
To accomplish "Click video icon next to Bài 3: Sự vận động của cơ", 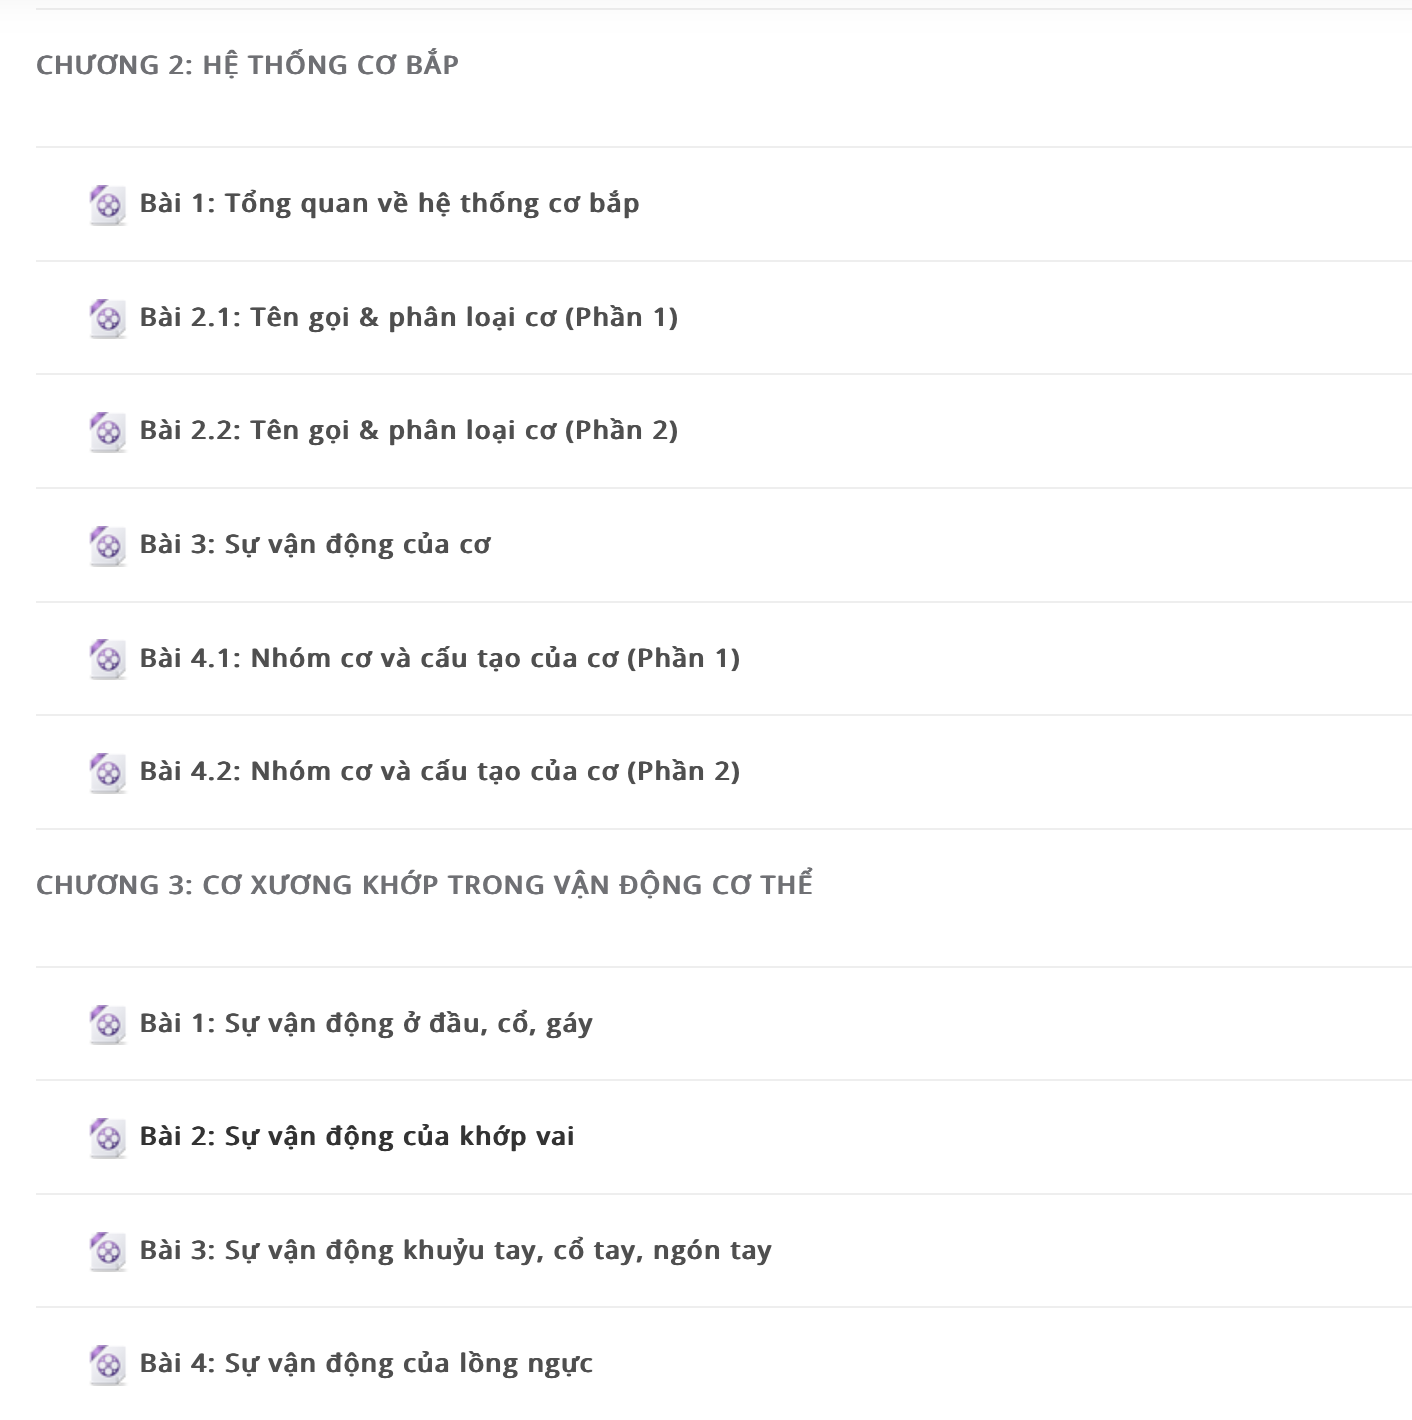I will [x=107, y=545].
